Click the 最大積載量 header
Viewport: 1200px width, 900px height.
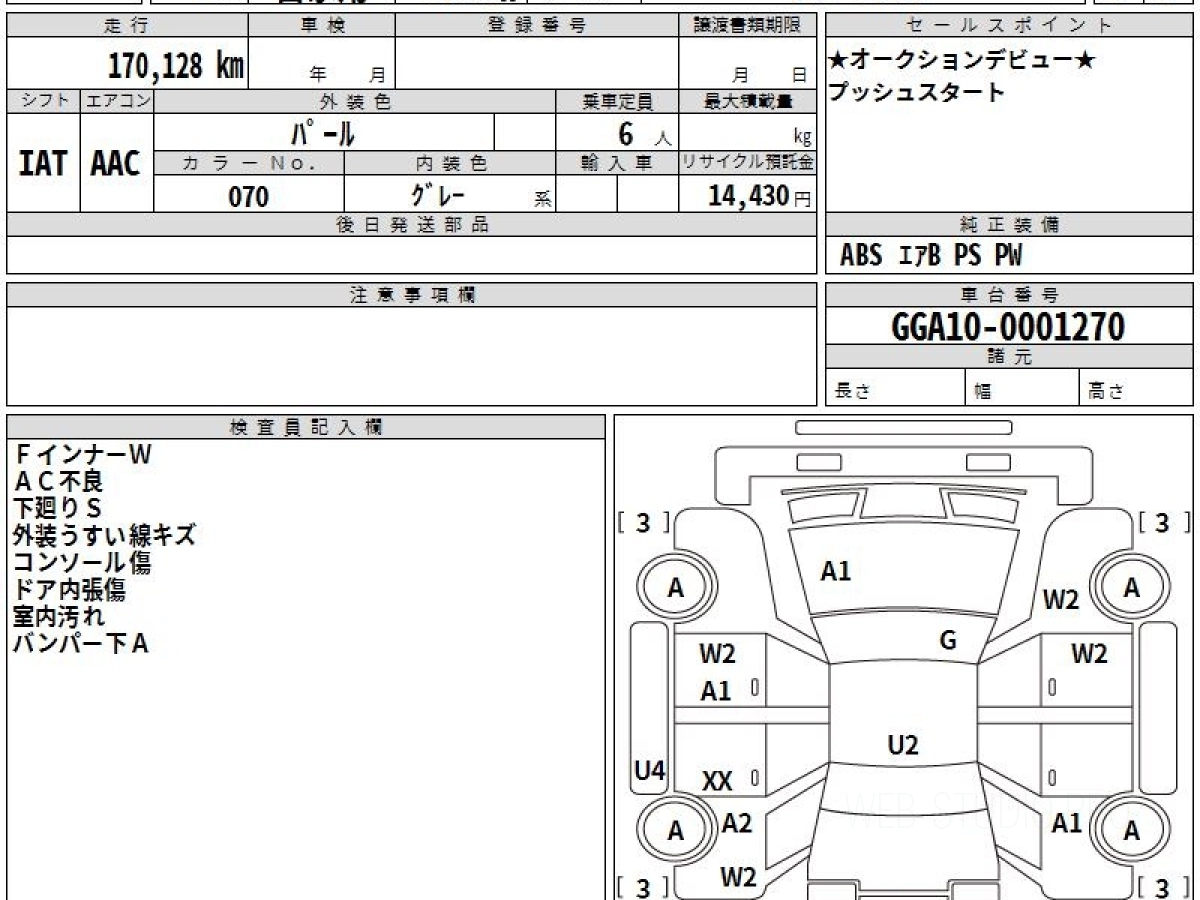click(748, 101)
